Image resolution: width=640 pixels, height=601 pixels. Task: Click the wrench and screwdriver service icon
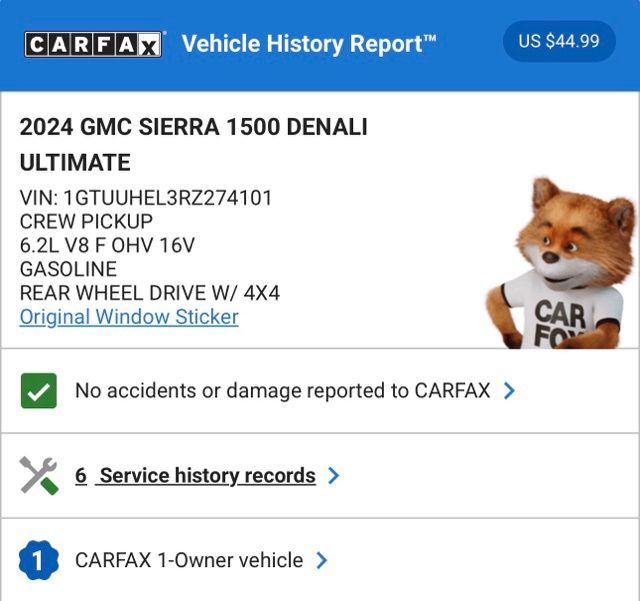pos(38,476)
